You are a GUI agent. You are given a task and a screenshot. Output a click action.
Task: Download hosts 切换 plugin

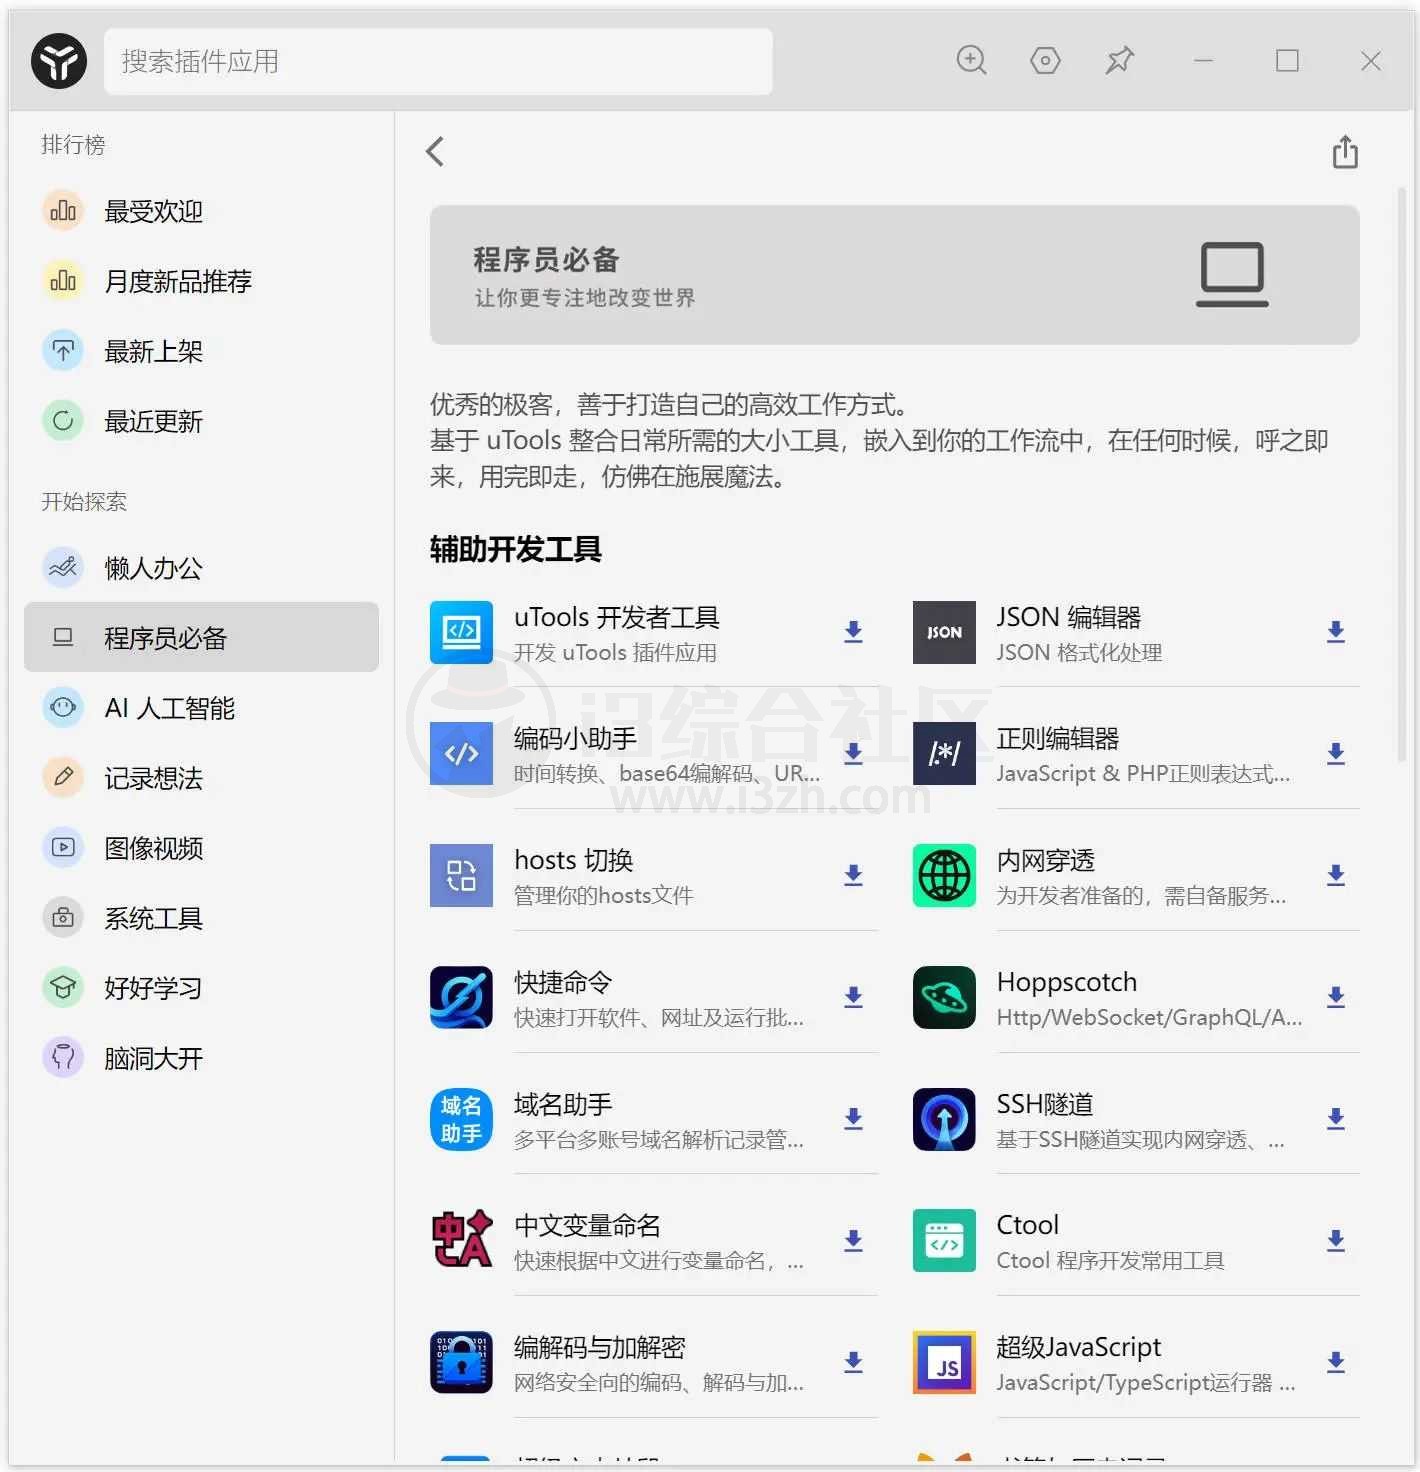point(853,876)
